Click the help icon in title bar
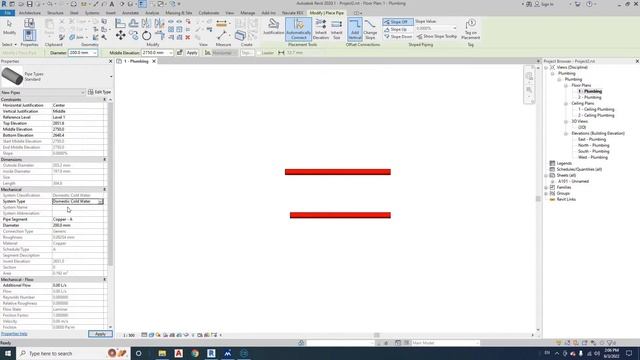This screenshot has width=640, height=360. point(589,4)
